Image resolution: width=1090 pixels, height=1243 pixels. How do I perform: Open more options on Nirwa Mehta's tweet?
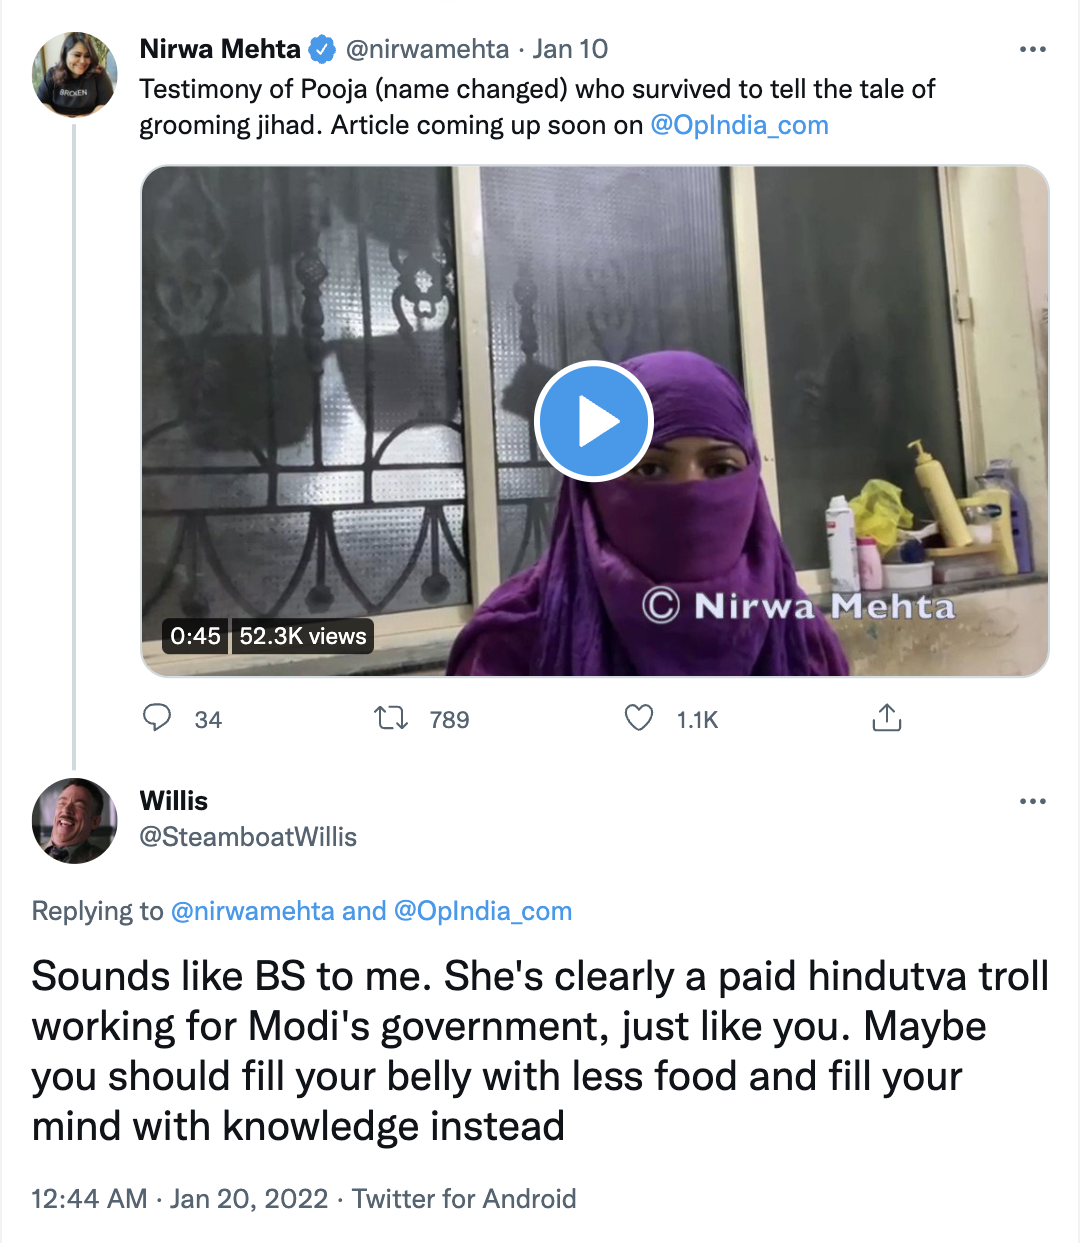click(x=1032, y=49)
